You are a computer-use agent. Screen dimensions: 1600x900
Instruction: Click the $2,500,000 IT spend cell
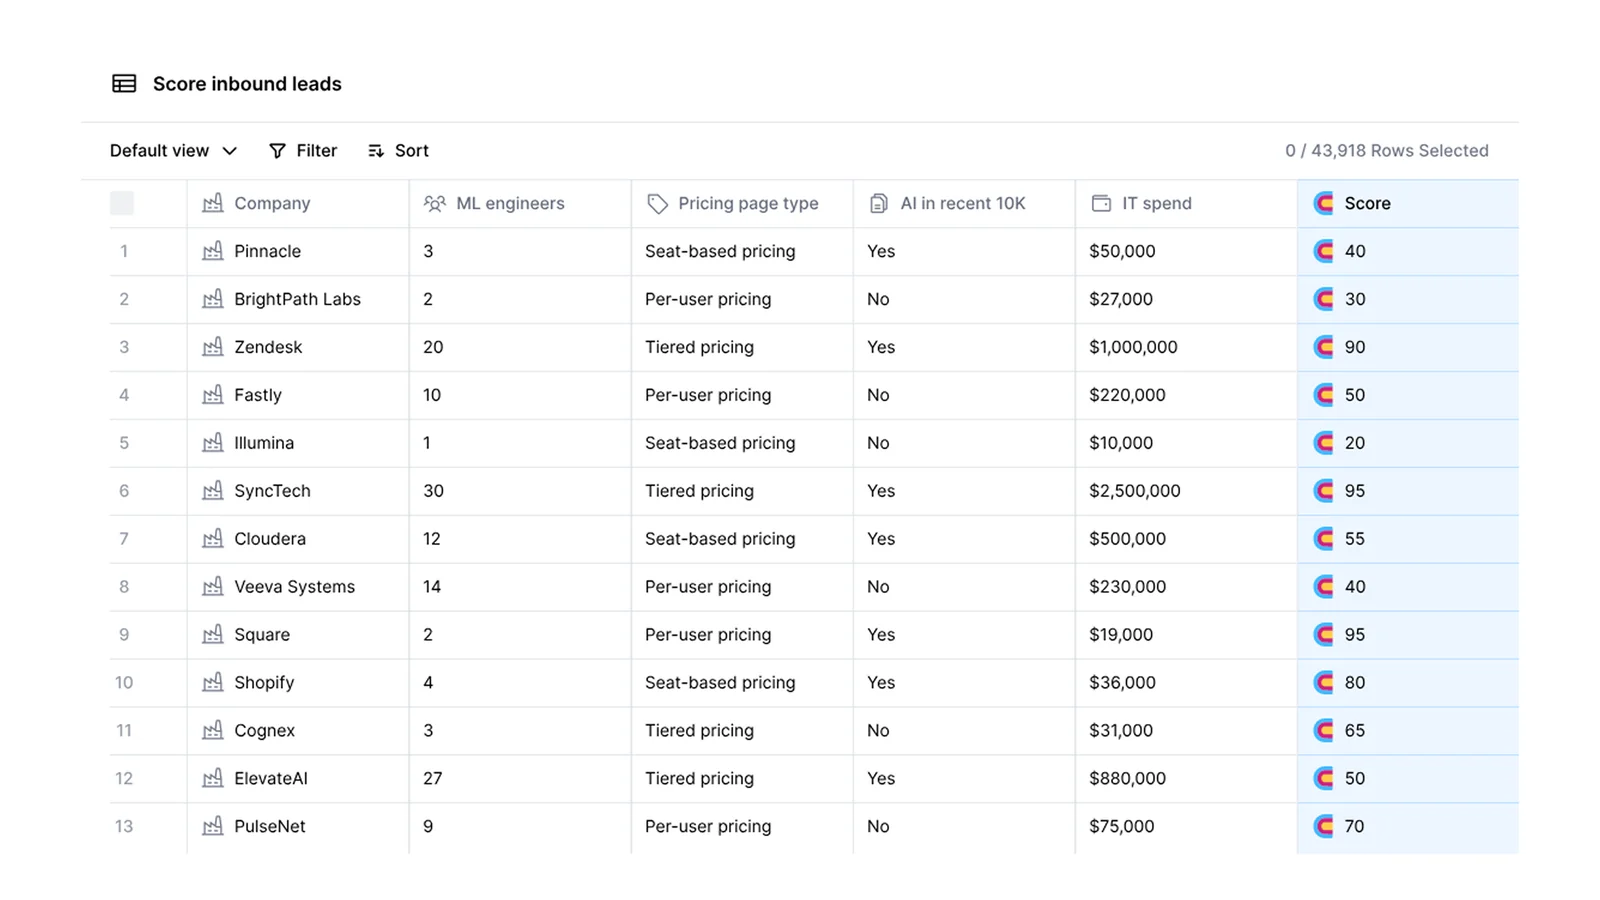click(1186, 491)
